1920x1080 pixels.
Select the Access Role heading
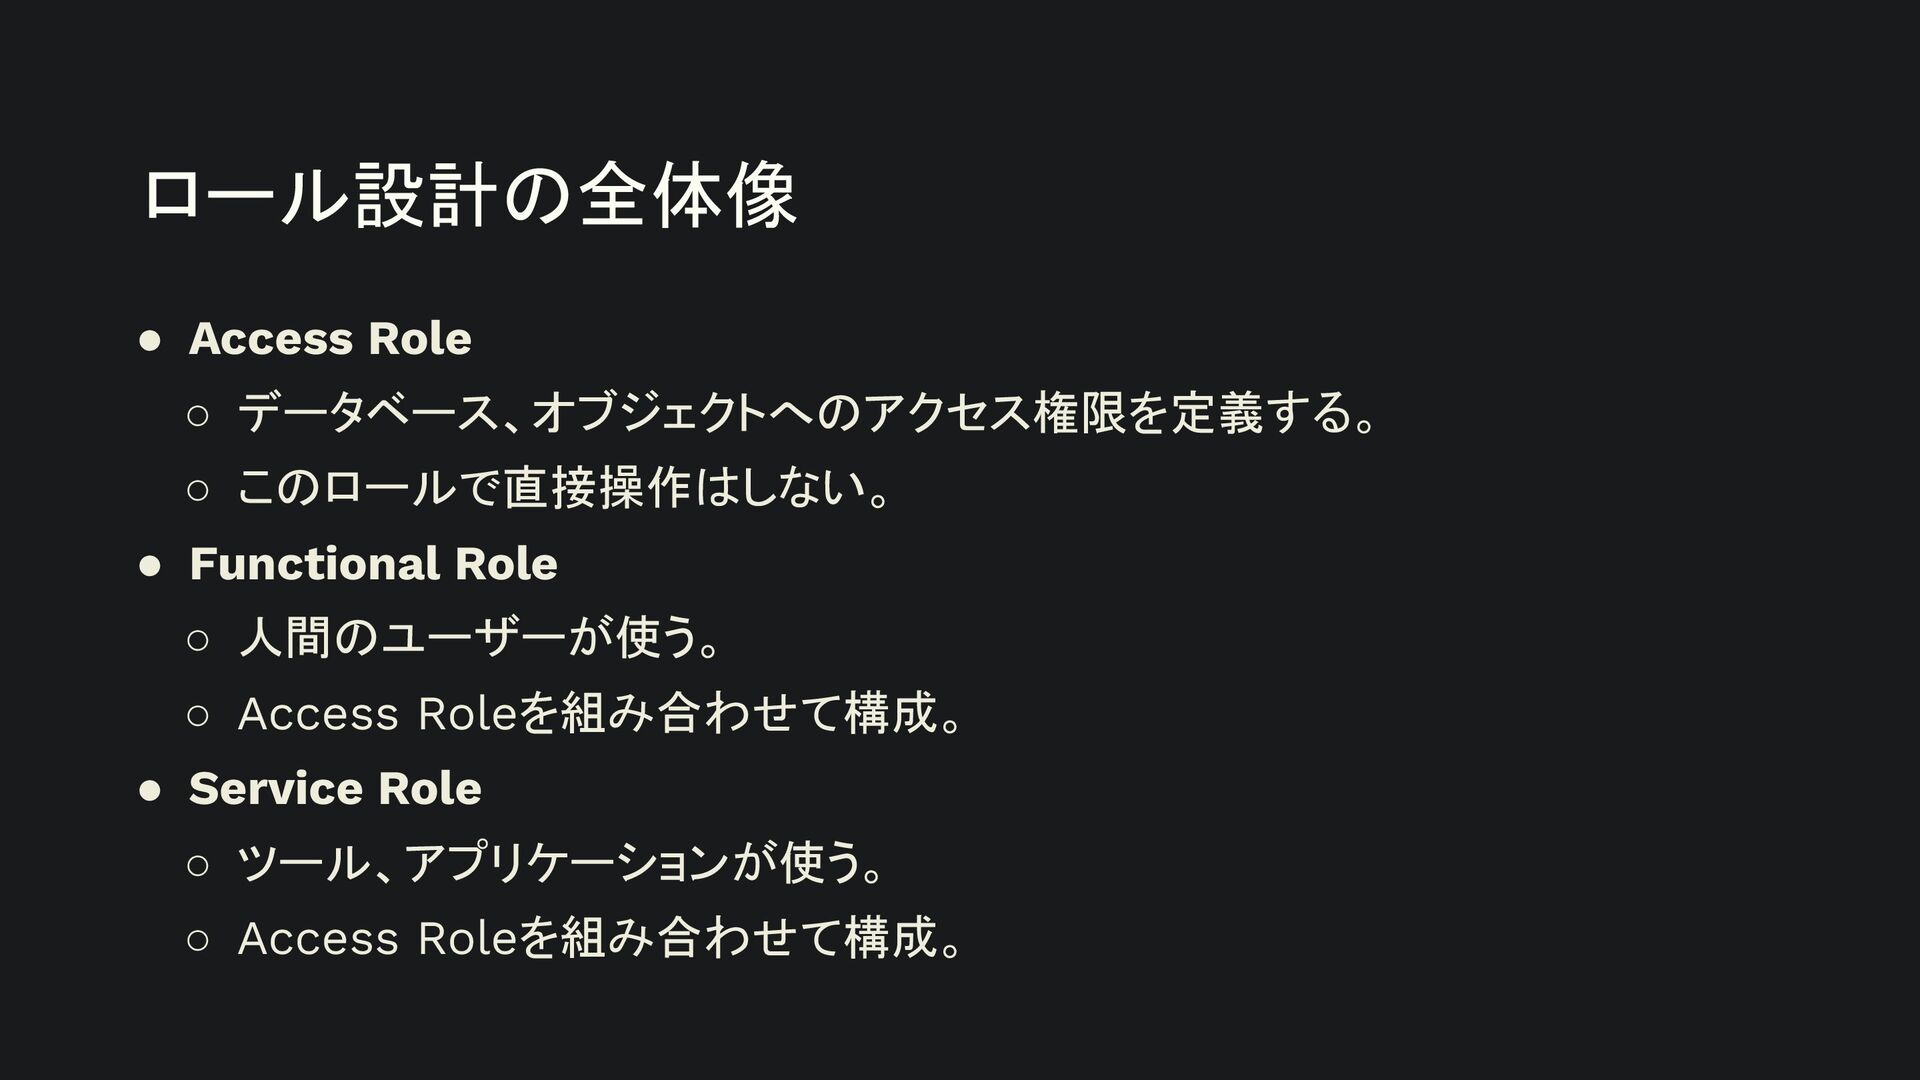(330, 339)
